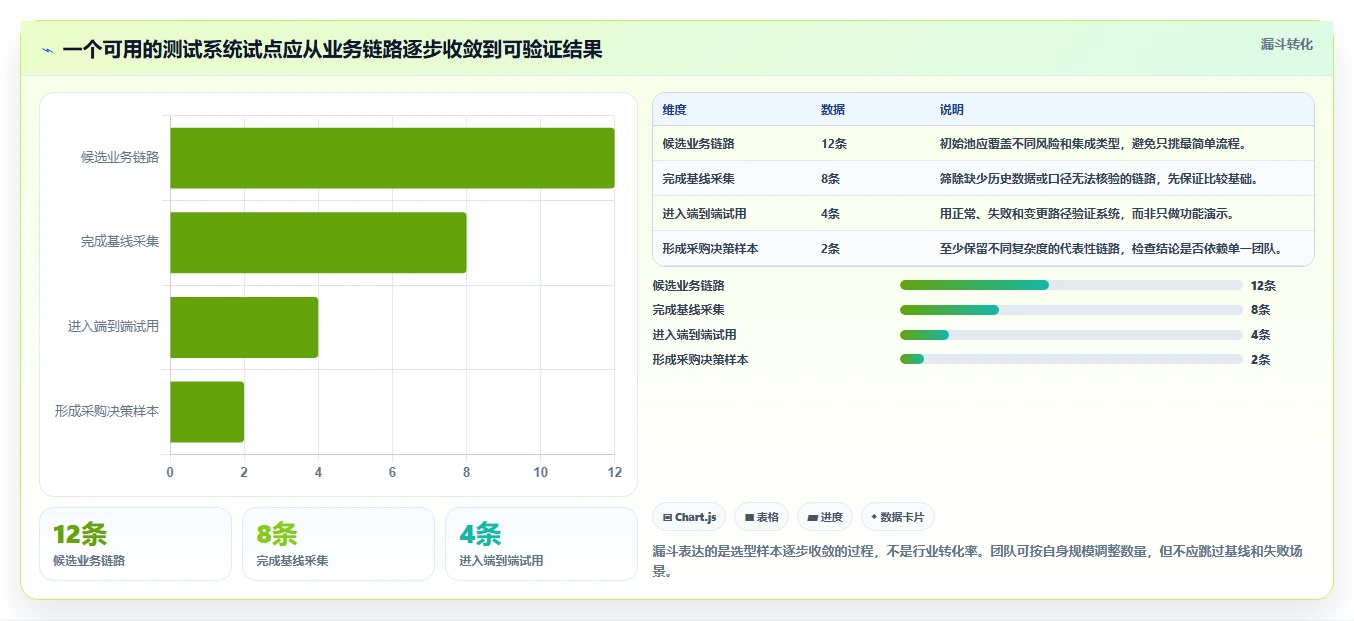Click the 12条 候选业务链路 data card

135,544
